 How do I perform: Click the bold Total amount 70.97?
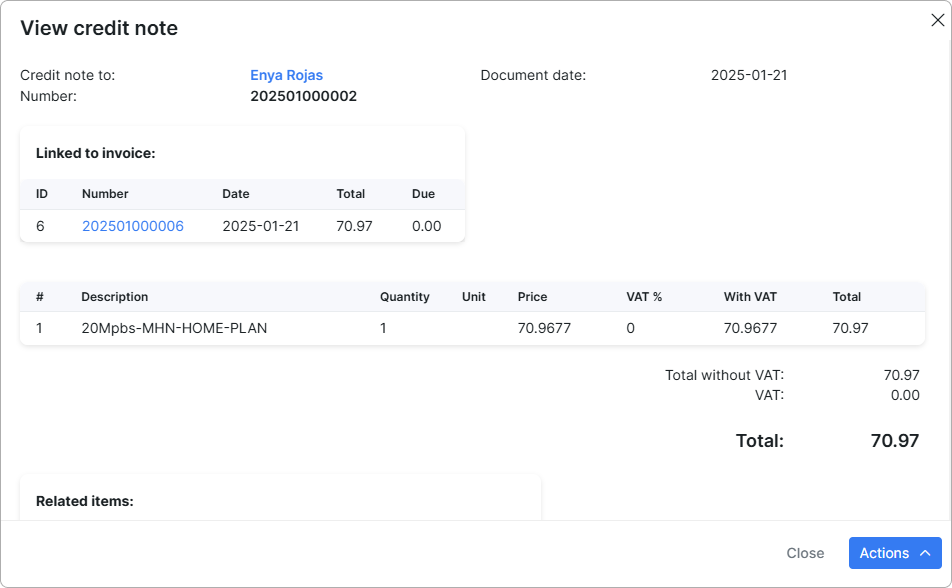[895, 440]
